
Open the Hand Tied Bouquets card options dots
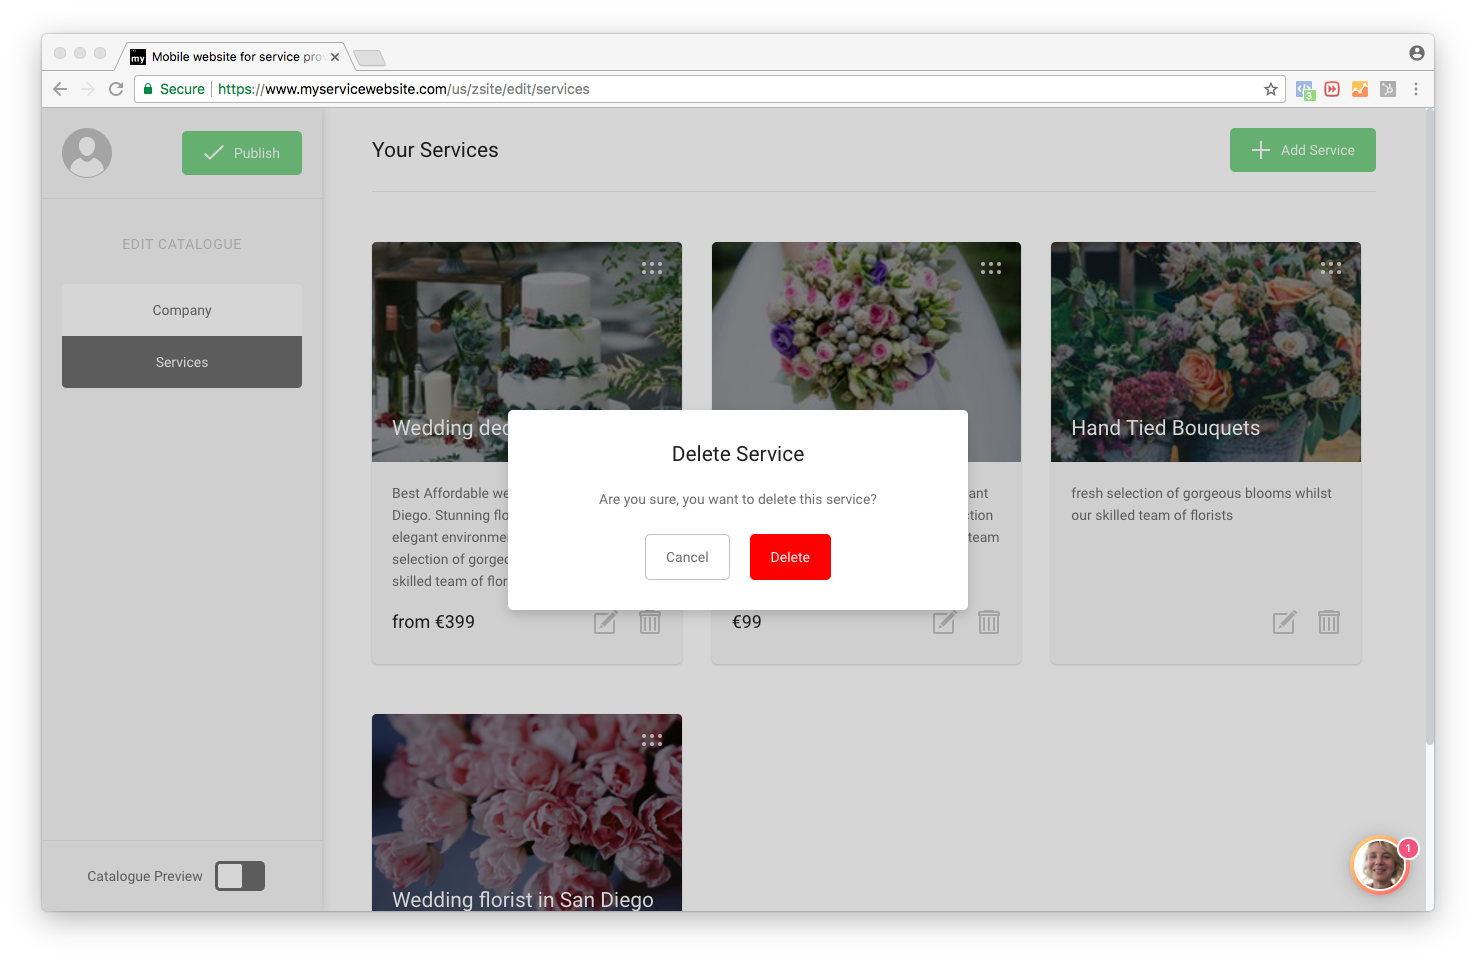coord(1331,268)
